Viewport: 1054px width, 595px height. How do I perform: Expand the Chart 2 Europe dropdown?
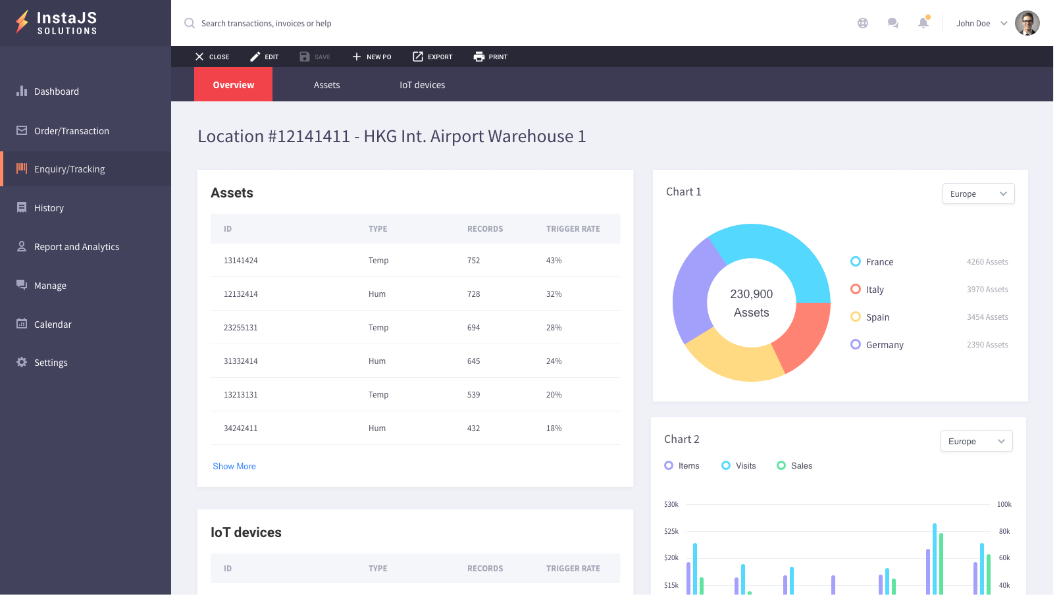975,441
